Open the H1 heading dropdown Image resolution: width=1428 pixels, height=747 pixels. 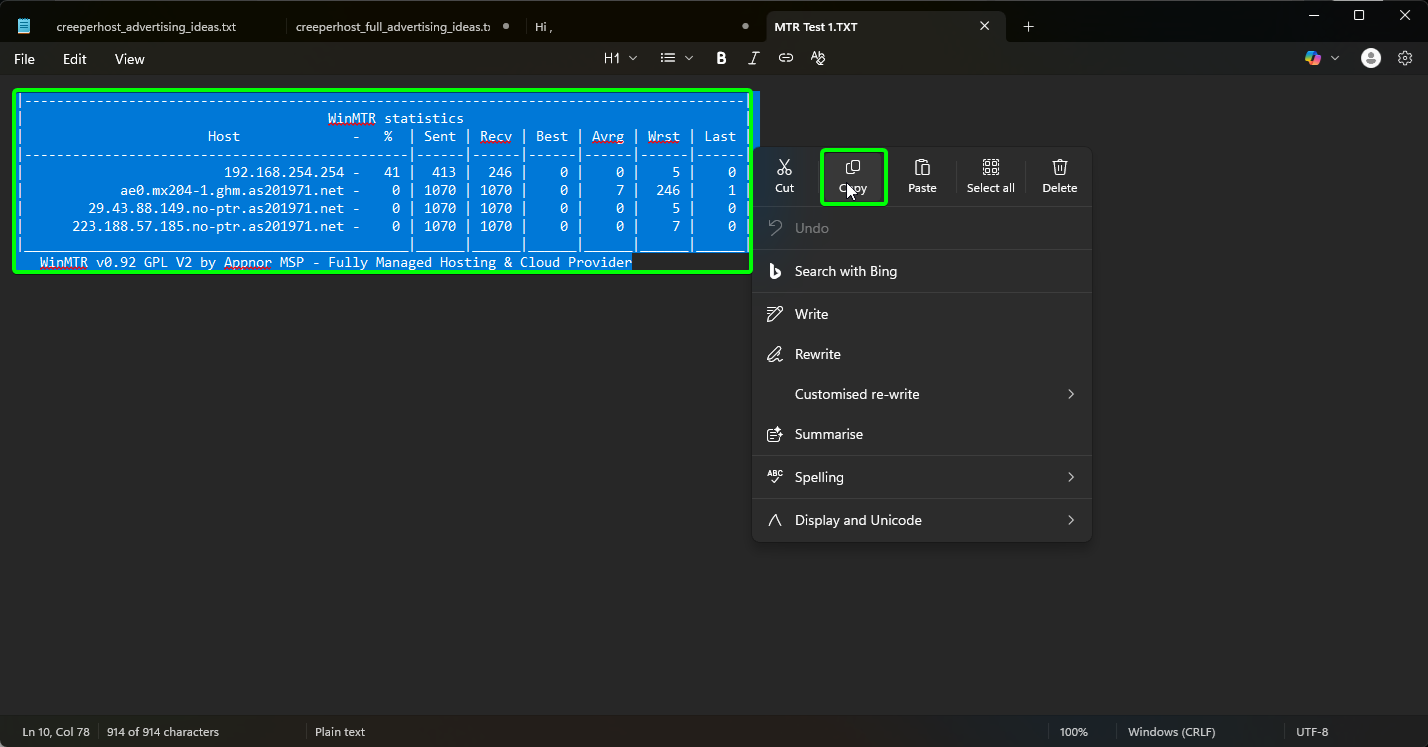(620, 59)
